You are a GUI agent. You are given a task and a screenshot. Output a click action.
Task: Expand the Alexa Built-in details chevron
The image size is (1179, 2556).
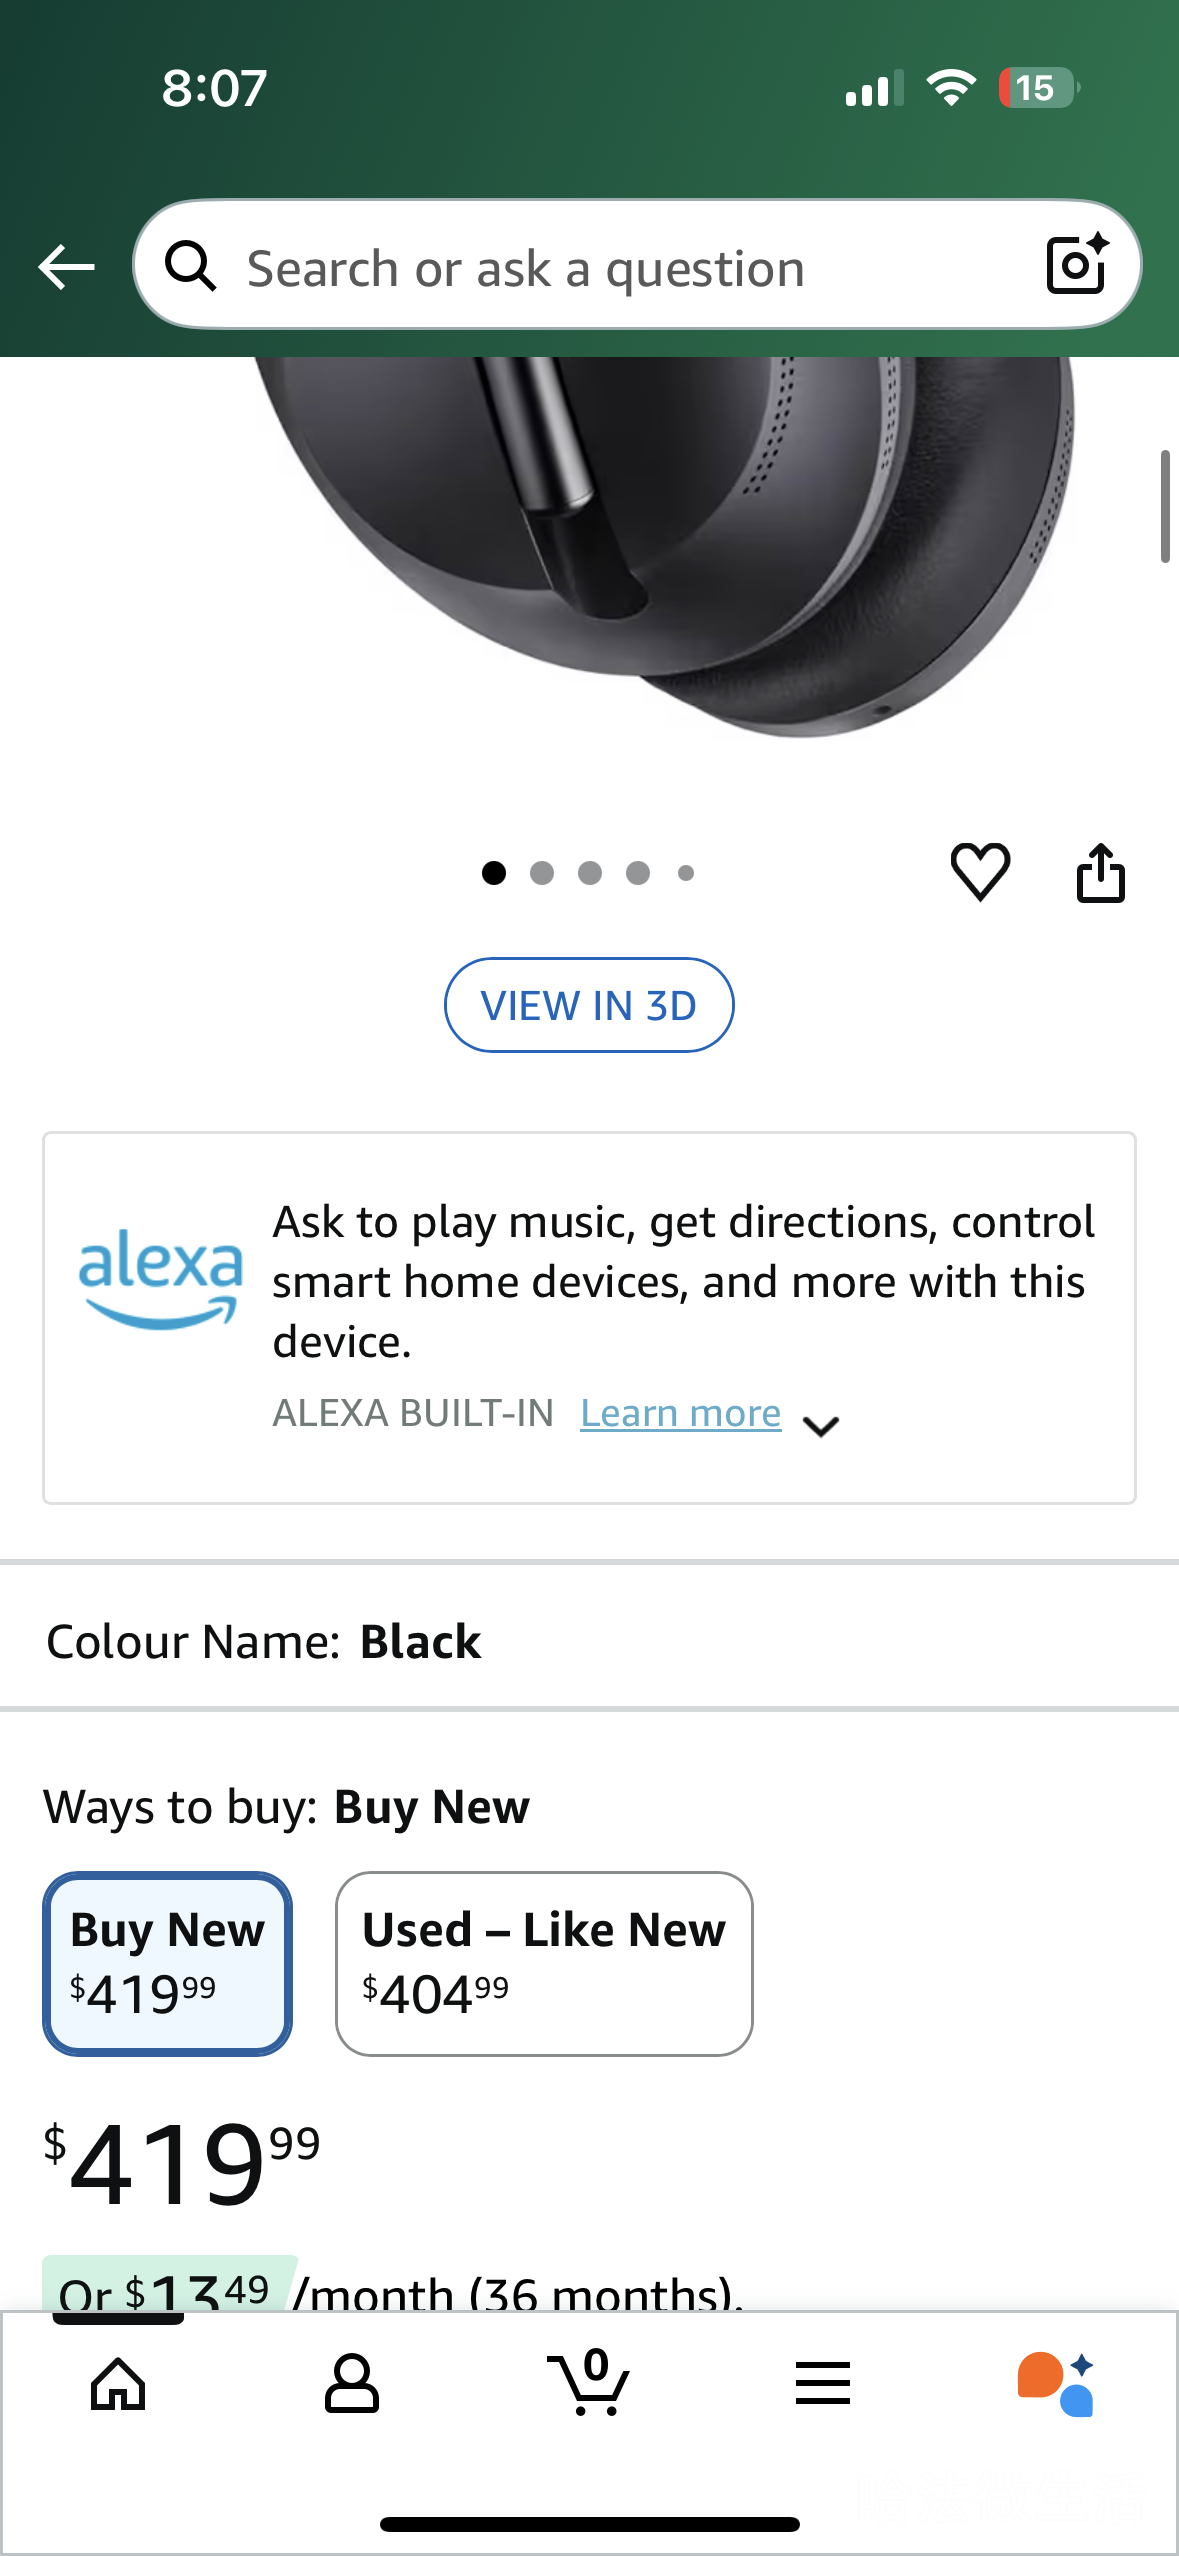(x=821, y=1425)
